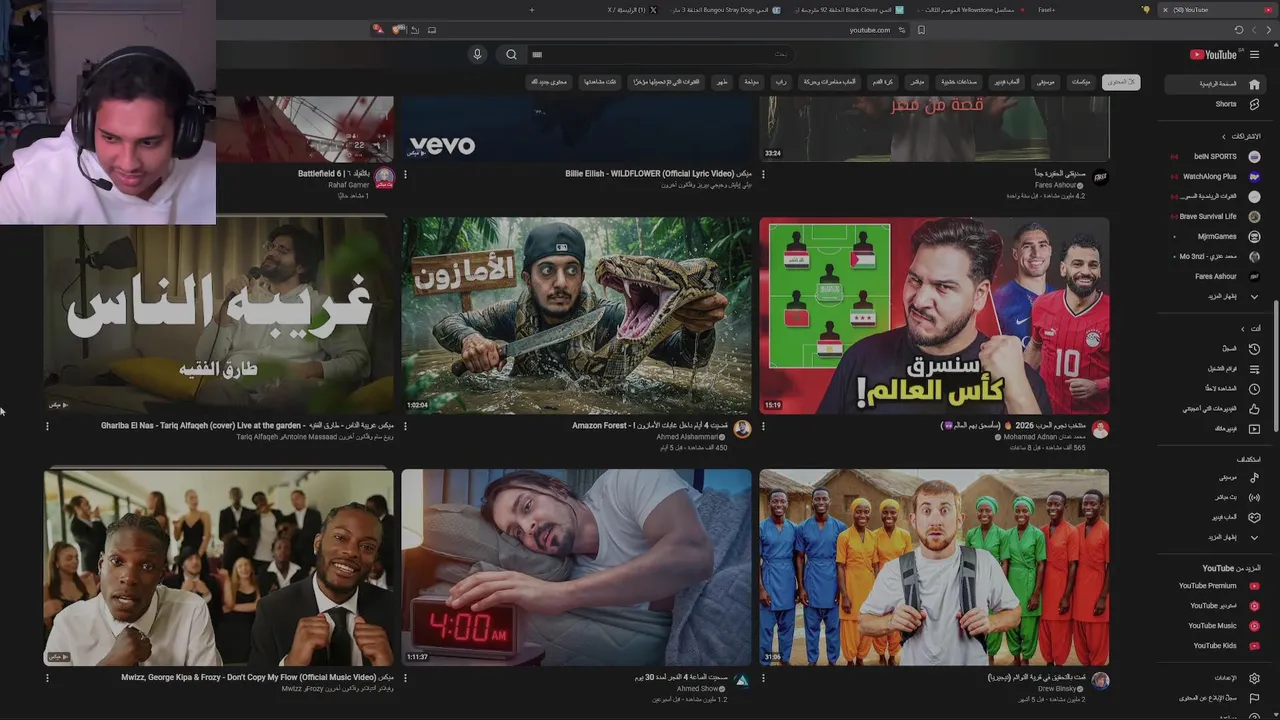Open Shorts from the sidebar

1215,104
